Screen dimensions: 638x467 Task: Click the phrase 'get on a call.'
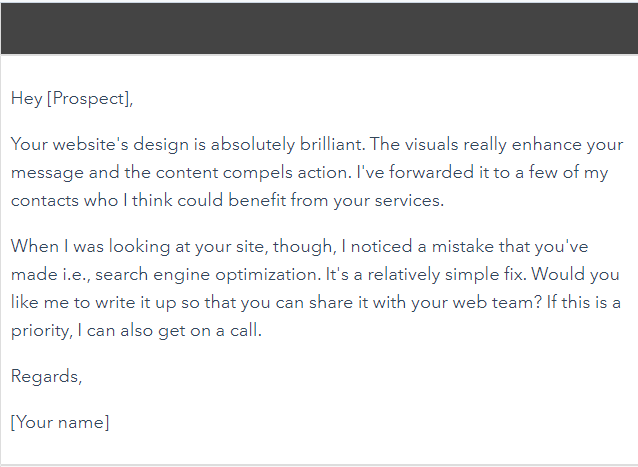tap(210, 330)
